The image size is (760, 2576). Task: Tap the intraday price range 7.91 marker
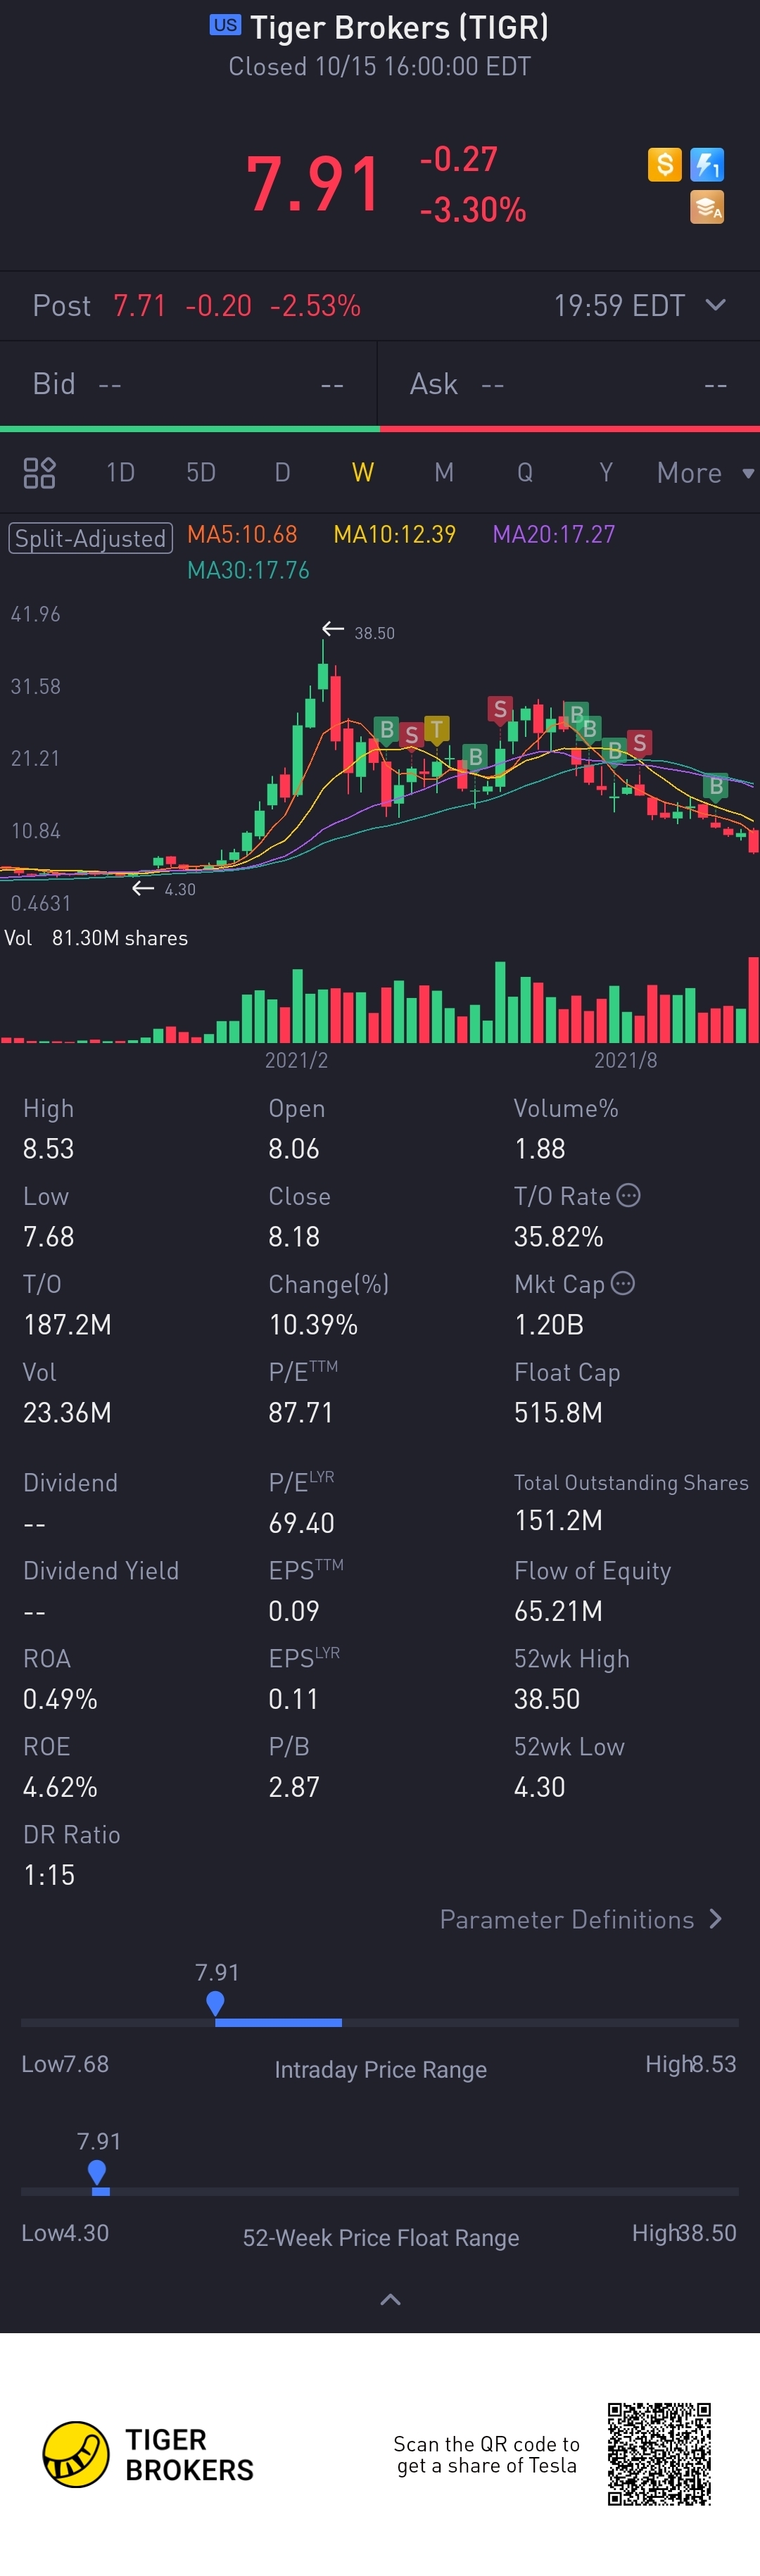click(x=215, y=2003)
